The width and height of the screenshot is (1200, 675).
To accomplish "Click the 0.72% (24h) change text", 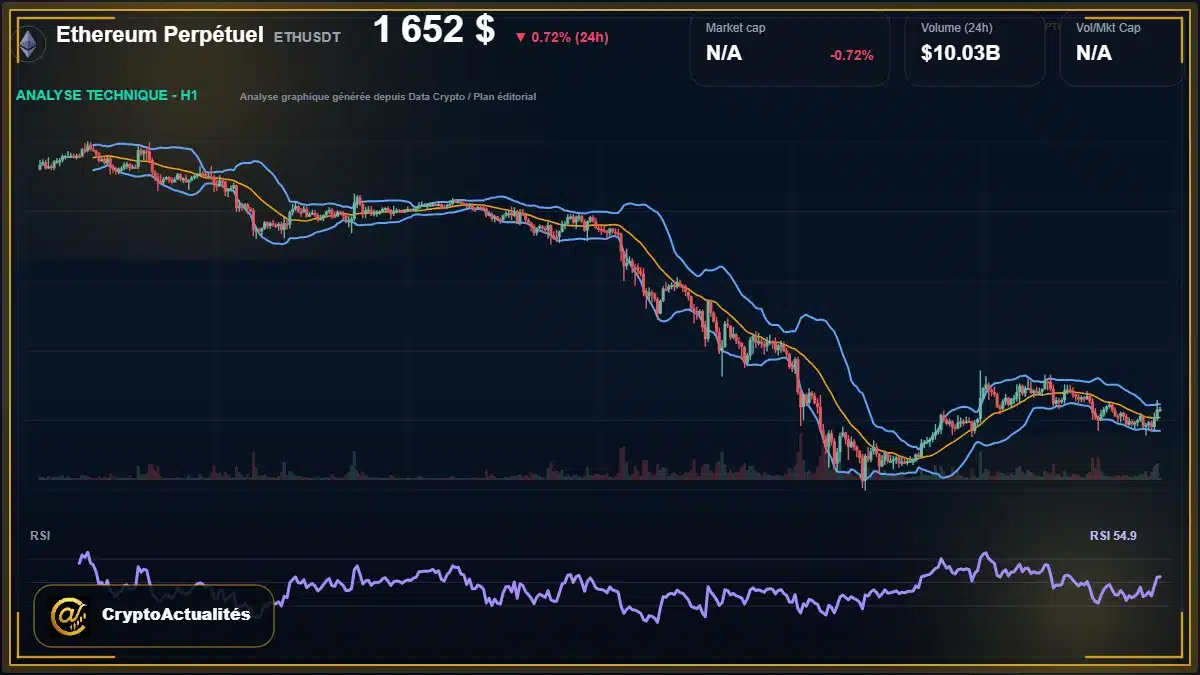I will coord(569,37).
